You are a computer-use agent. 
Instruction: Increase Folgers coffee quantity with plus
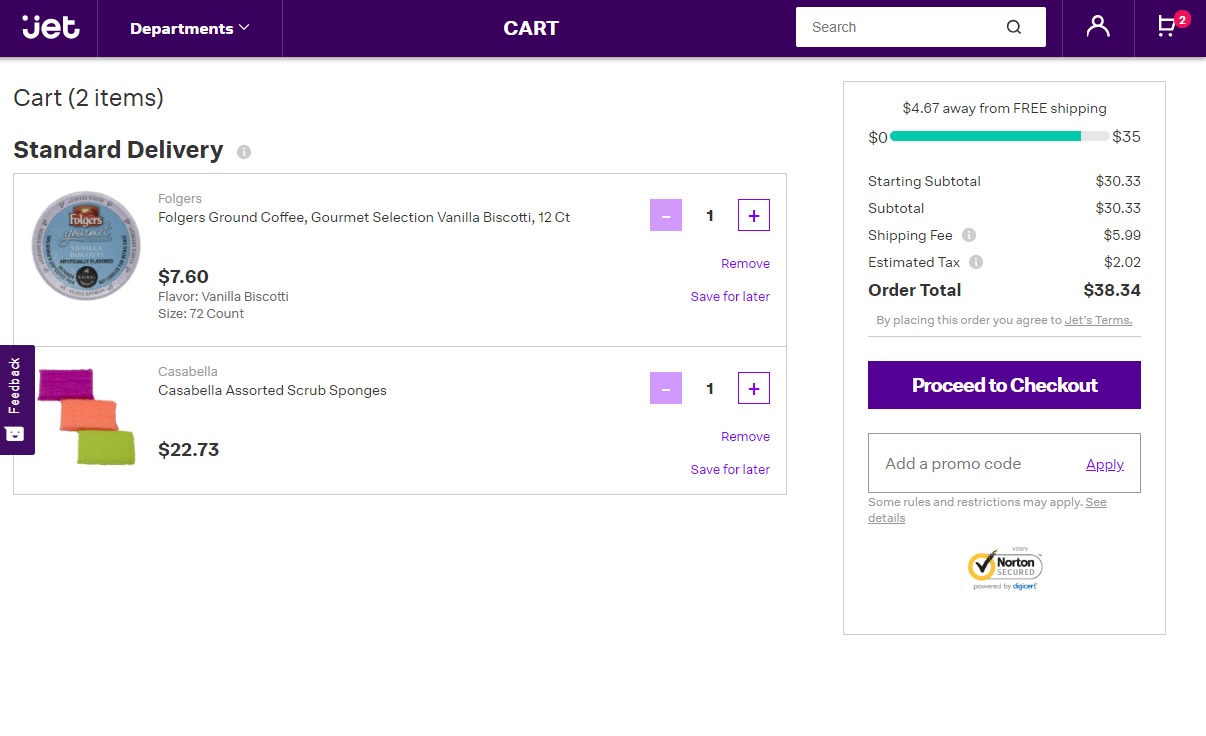coord(753,215)
